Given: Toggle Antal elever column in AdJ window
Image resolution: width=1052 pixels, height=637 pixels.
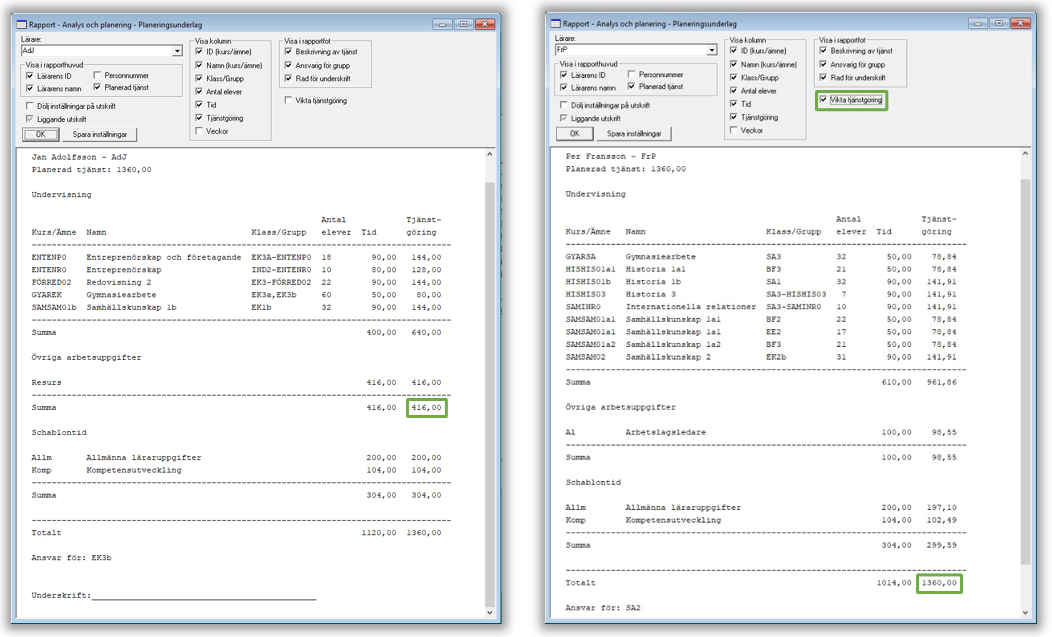Looking at the screenshot, I should [199, 91].
